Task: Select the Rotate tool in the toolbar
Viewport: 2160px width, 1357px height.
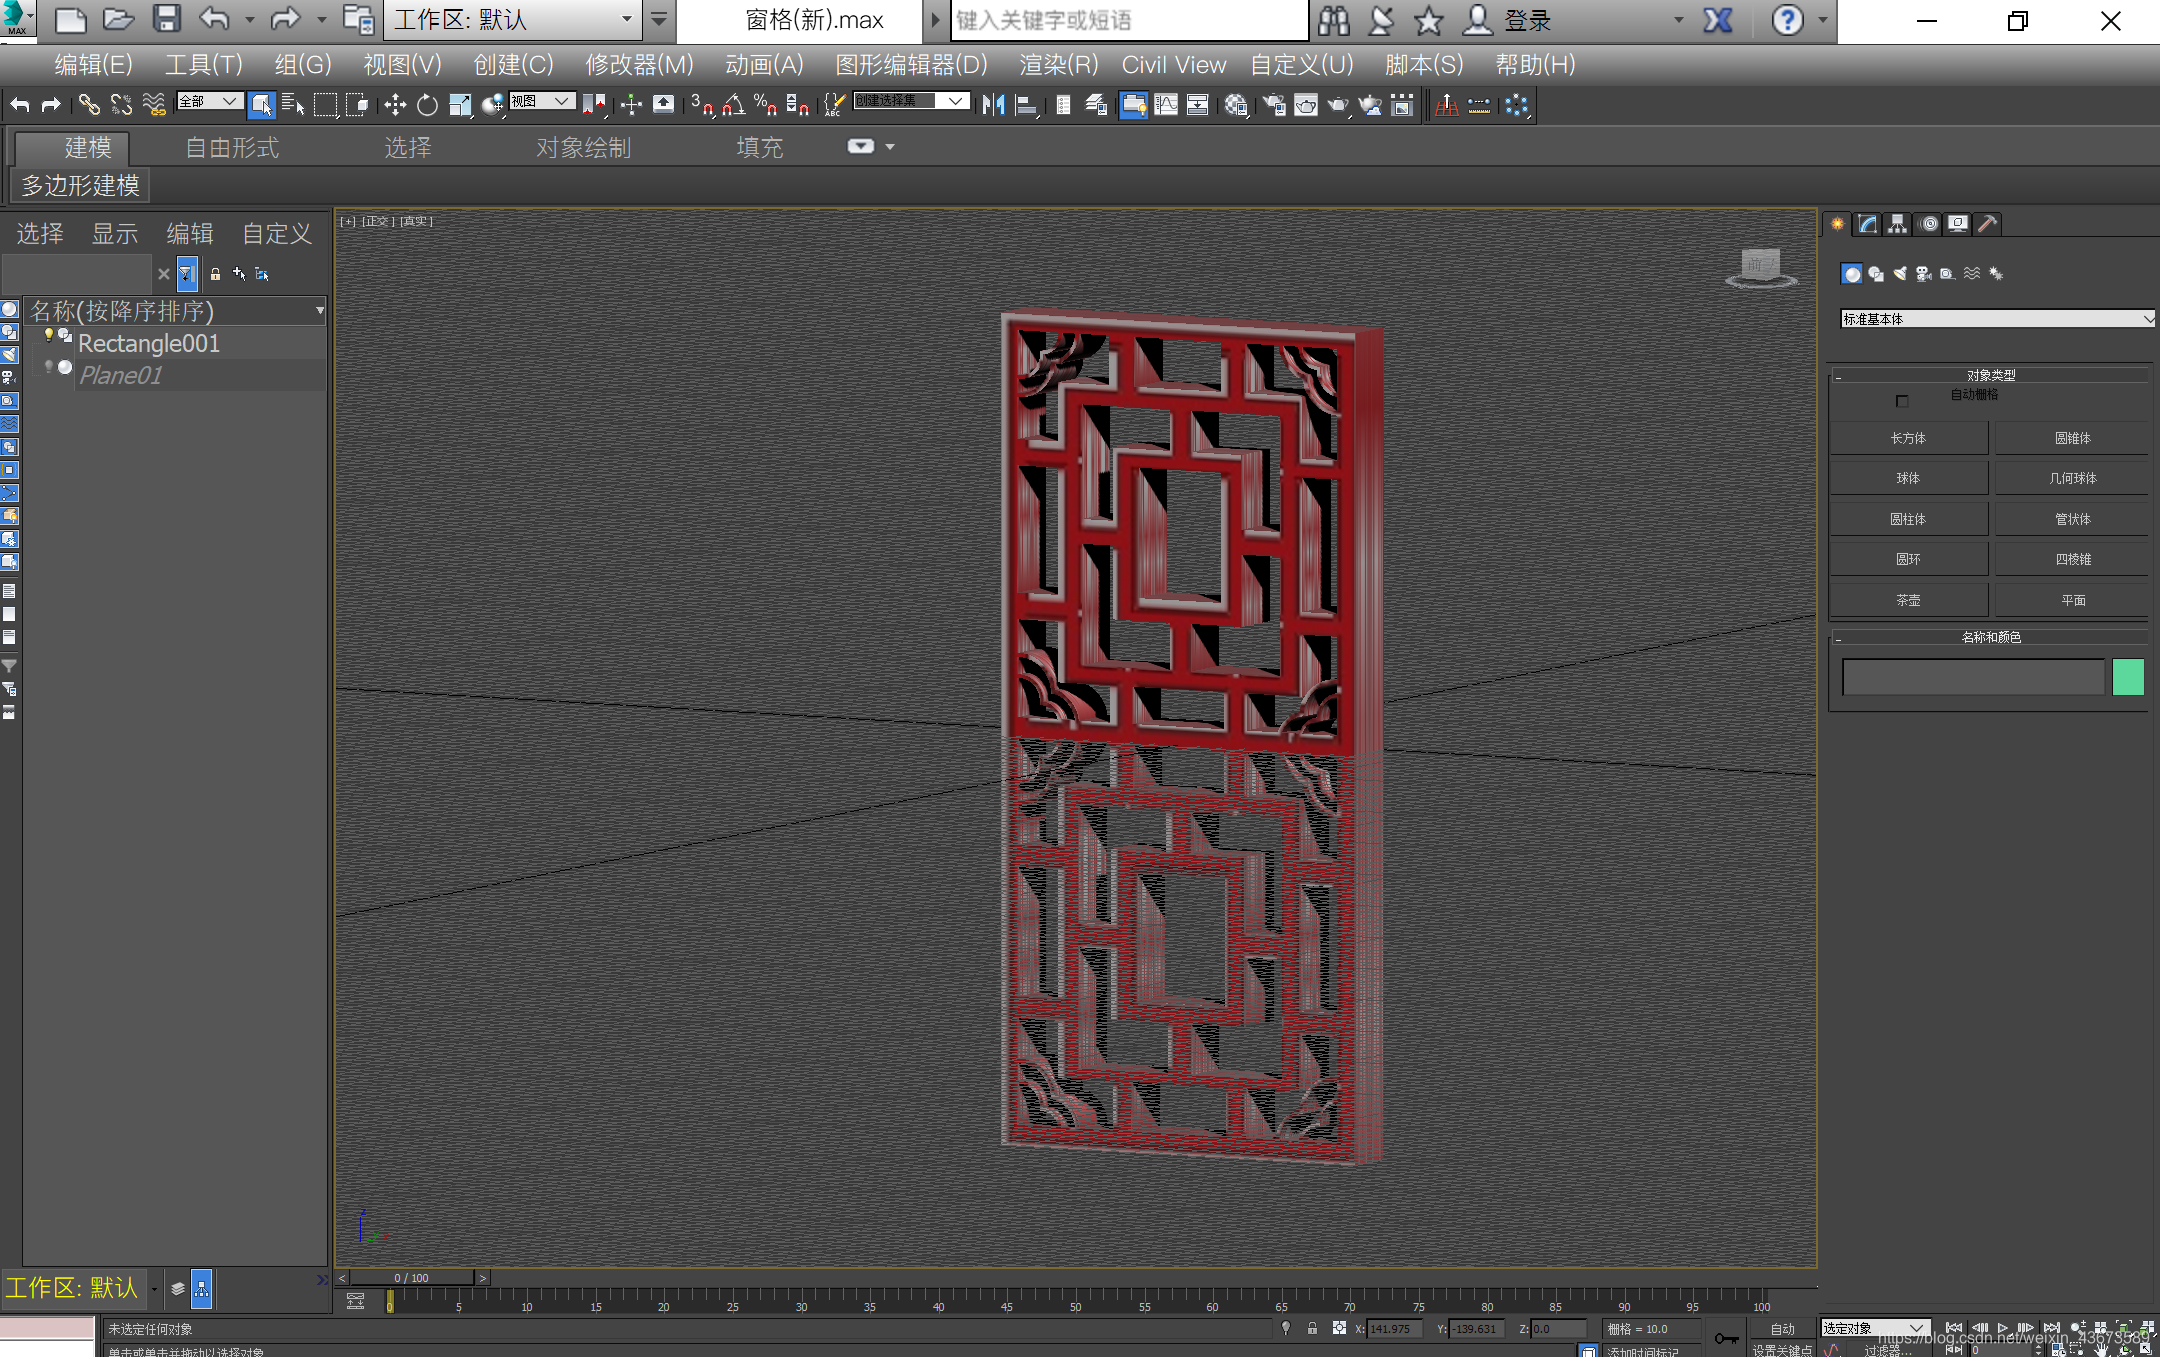Action: (x=428, y=105)
